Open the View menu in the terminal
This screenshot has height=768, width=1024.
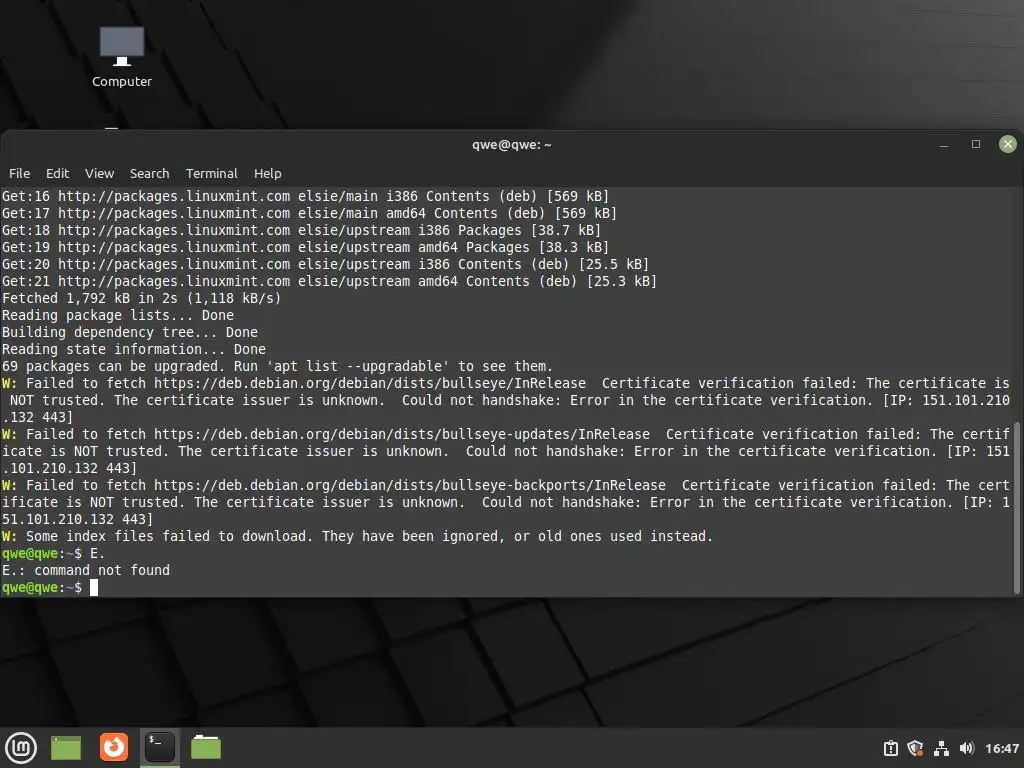99,174
